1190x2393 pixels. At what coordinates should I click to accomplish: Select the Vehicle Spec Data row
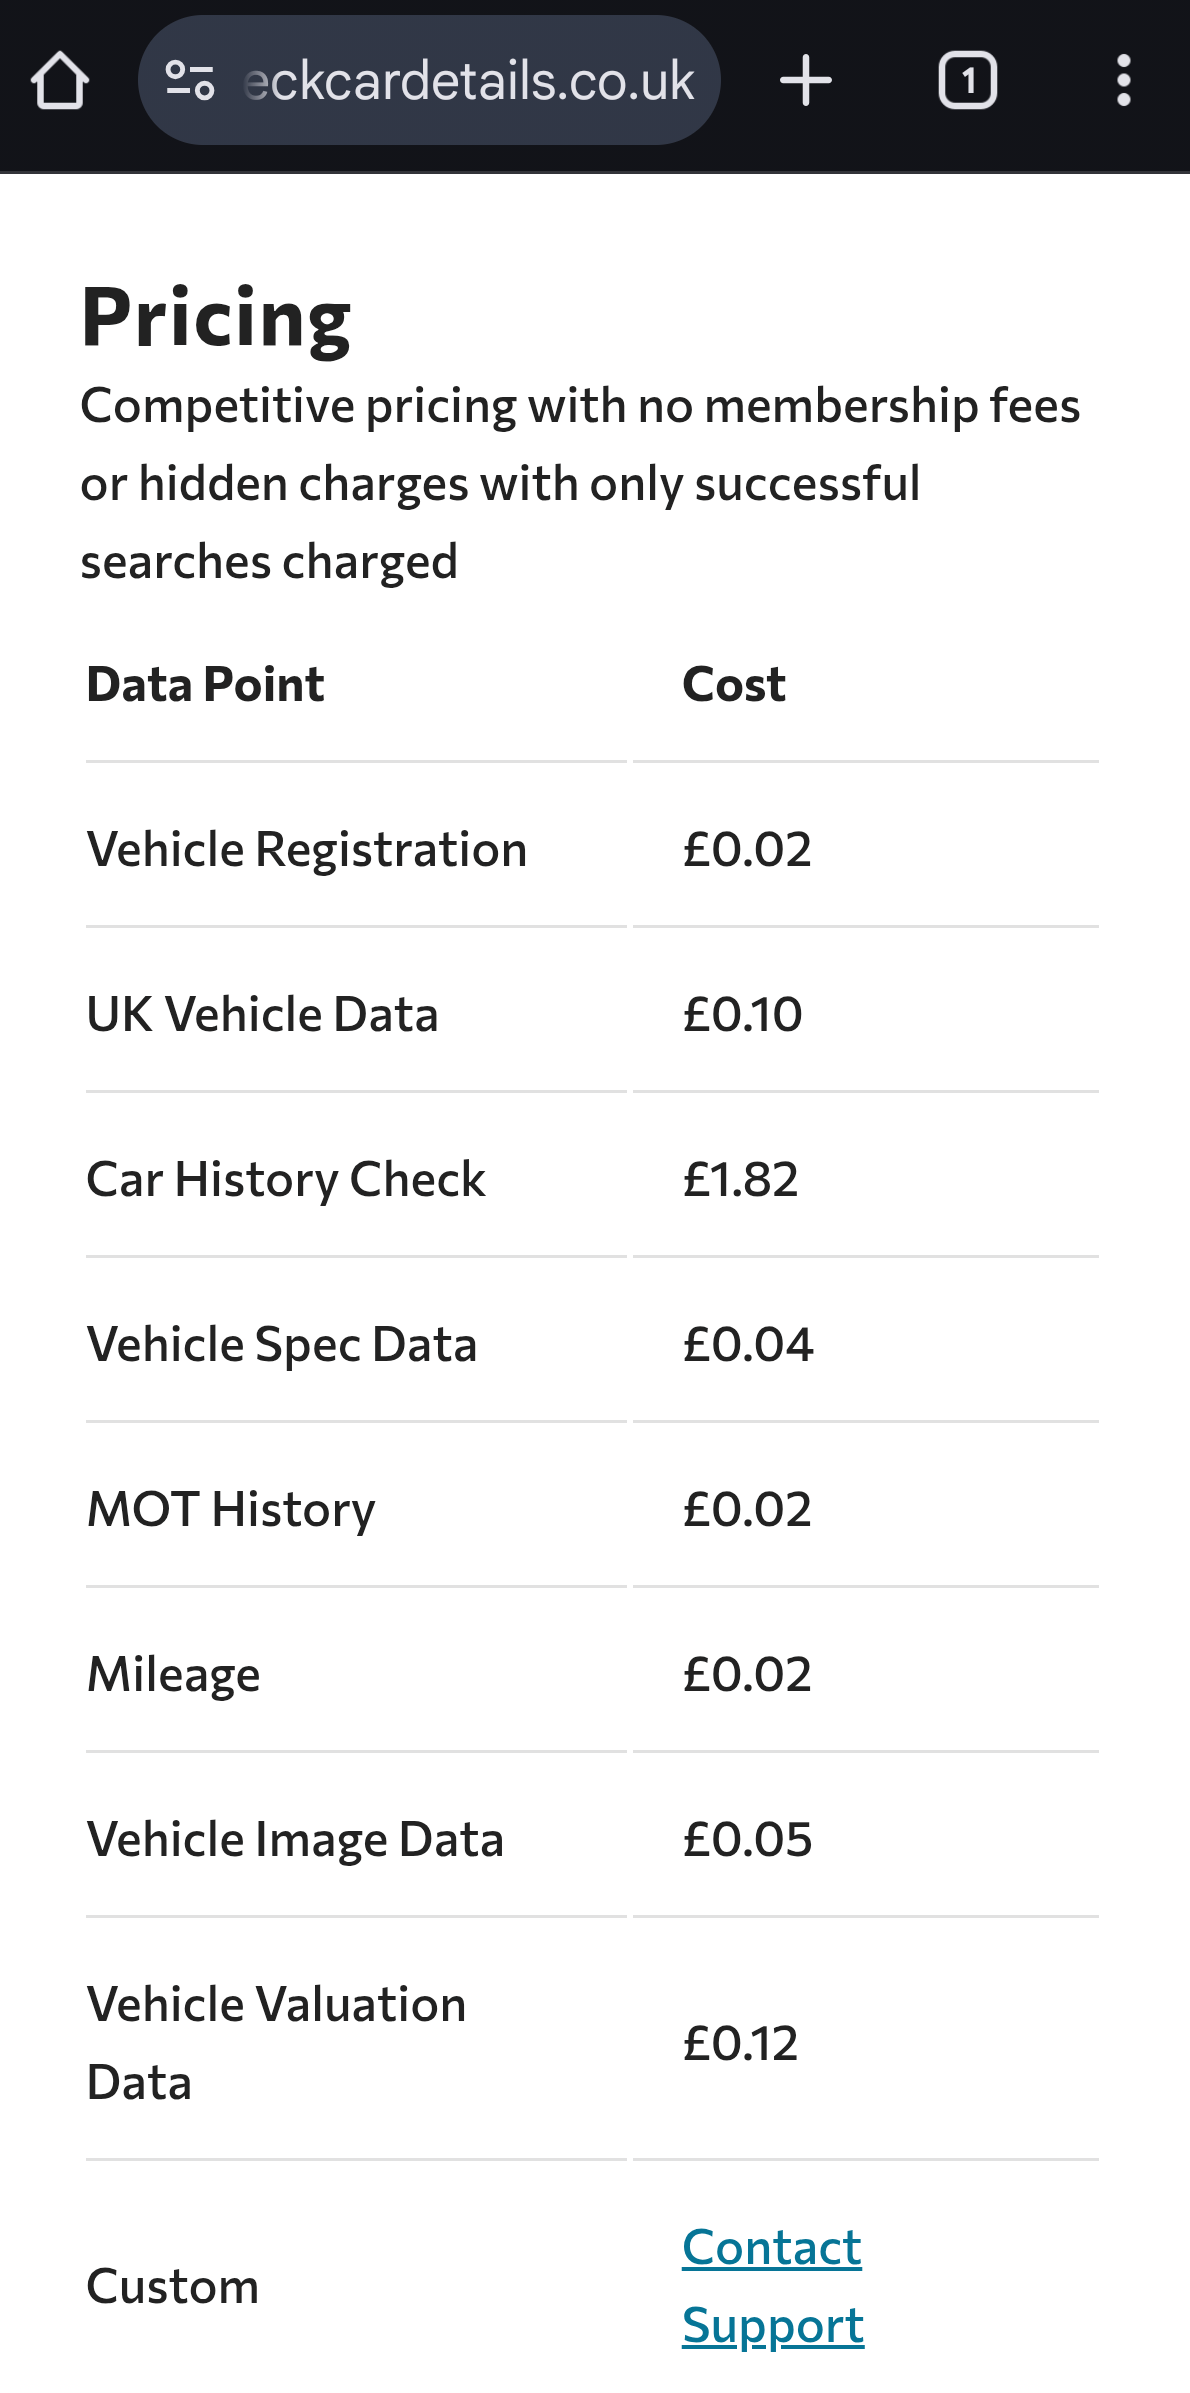point(592,1344)
